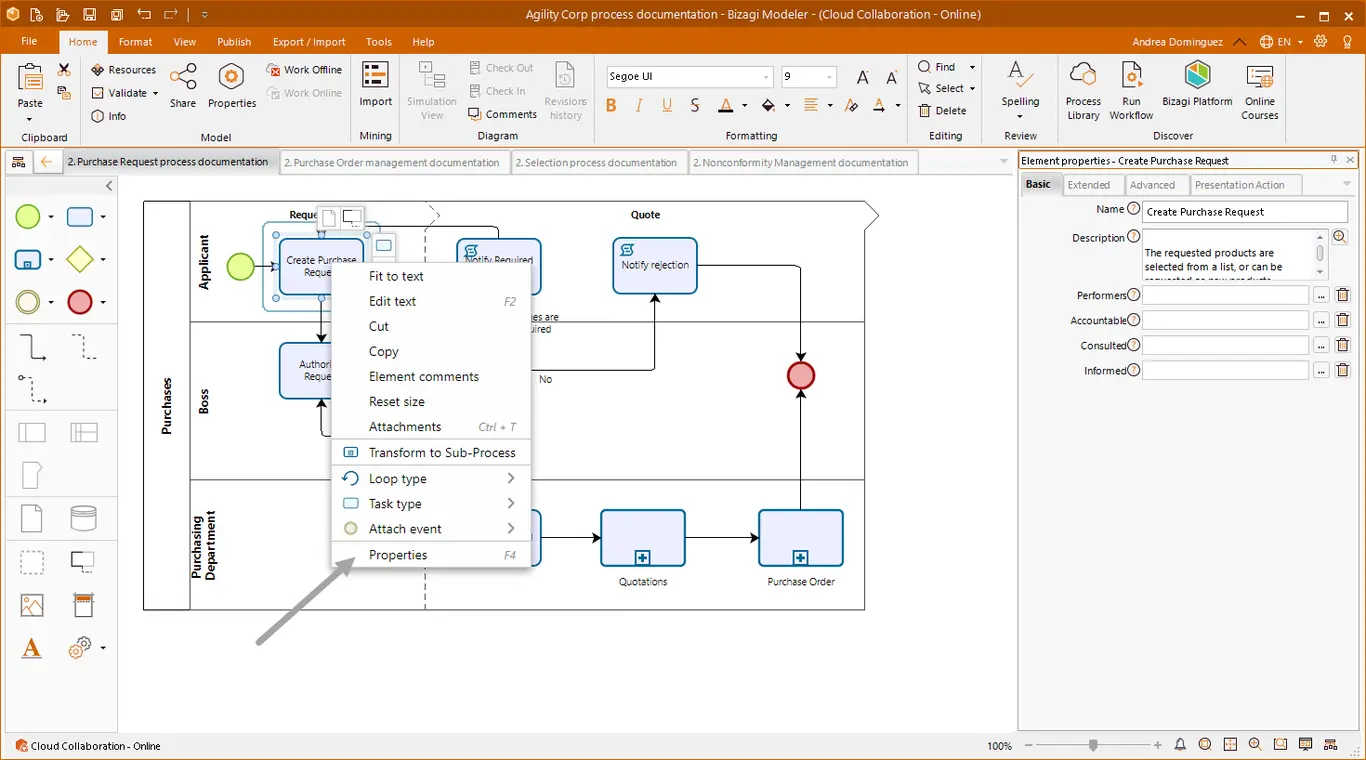The image size is (1366, 760).
Task: Toggle Work Offline mode
Action: (x=304, y=70)
